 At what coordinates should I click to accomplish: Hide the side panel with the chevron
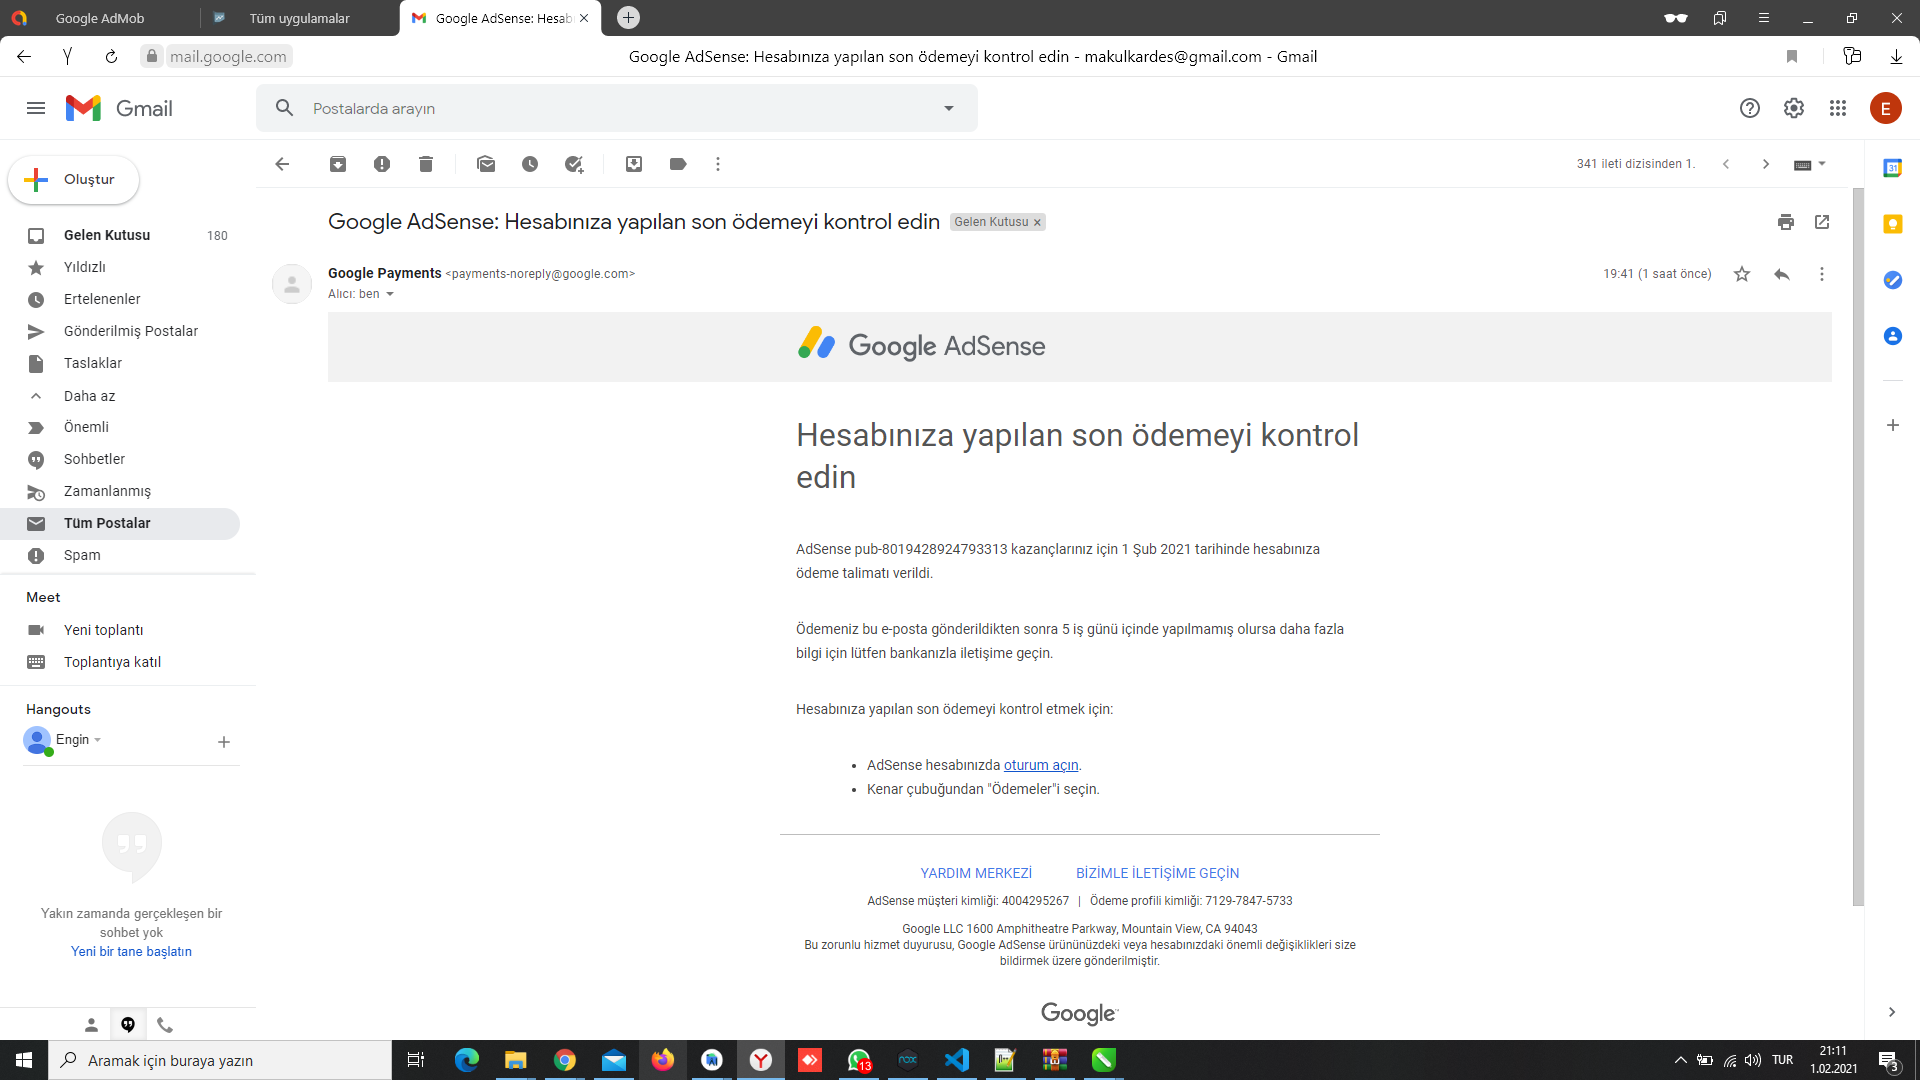tap(1892, 1012)
